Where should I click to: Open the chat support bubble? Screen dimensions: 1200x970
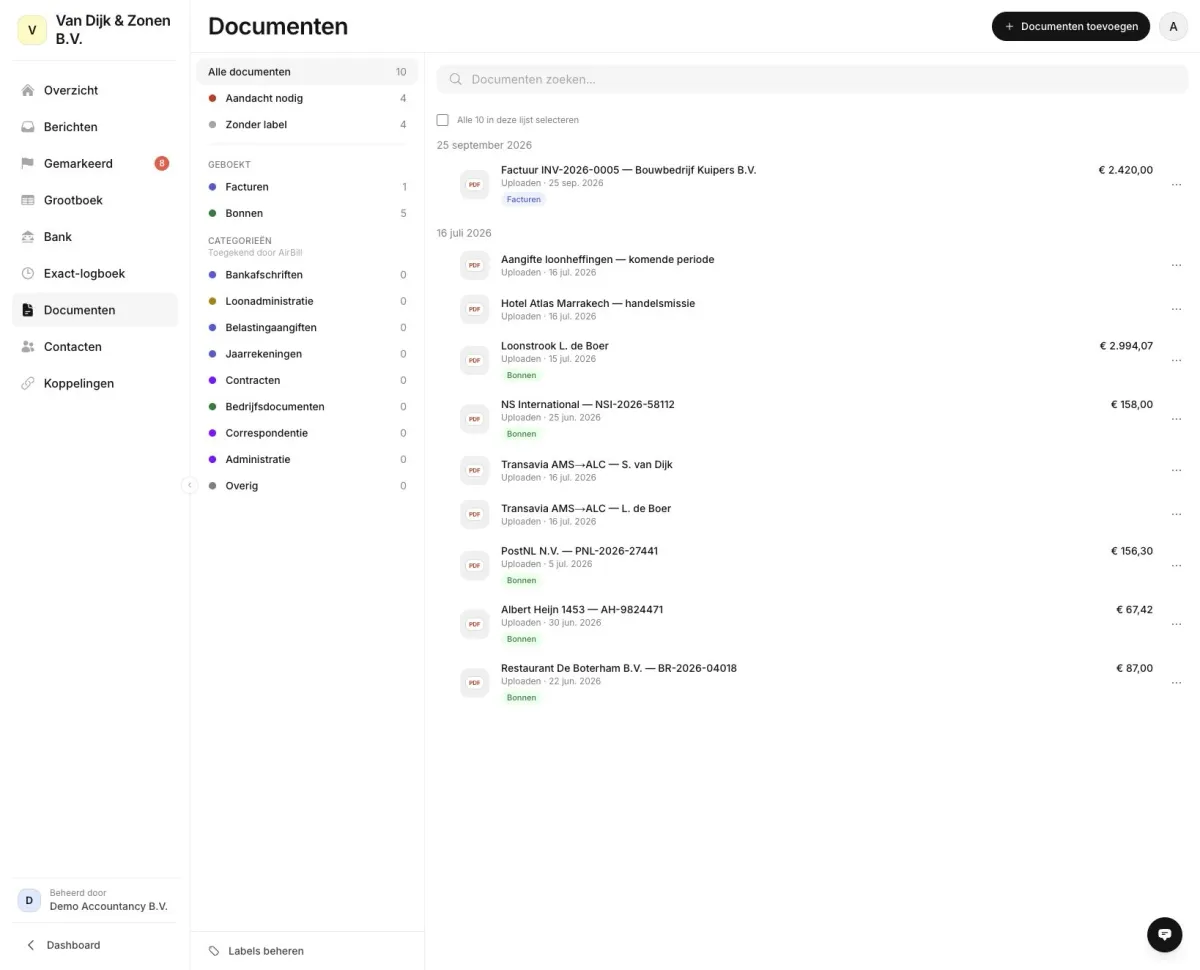pos(1164,934)
